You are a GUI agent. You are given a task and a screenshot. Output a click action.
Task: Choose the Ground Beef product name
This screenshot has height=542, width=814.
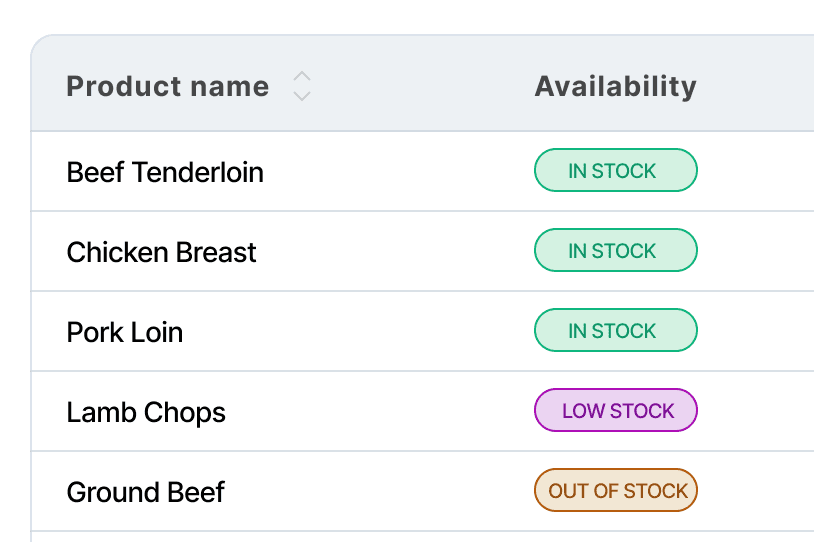146,492
